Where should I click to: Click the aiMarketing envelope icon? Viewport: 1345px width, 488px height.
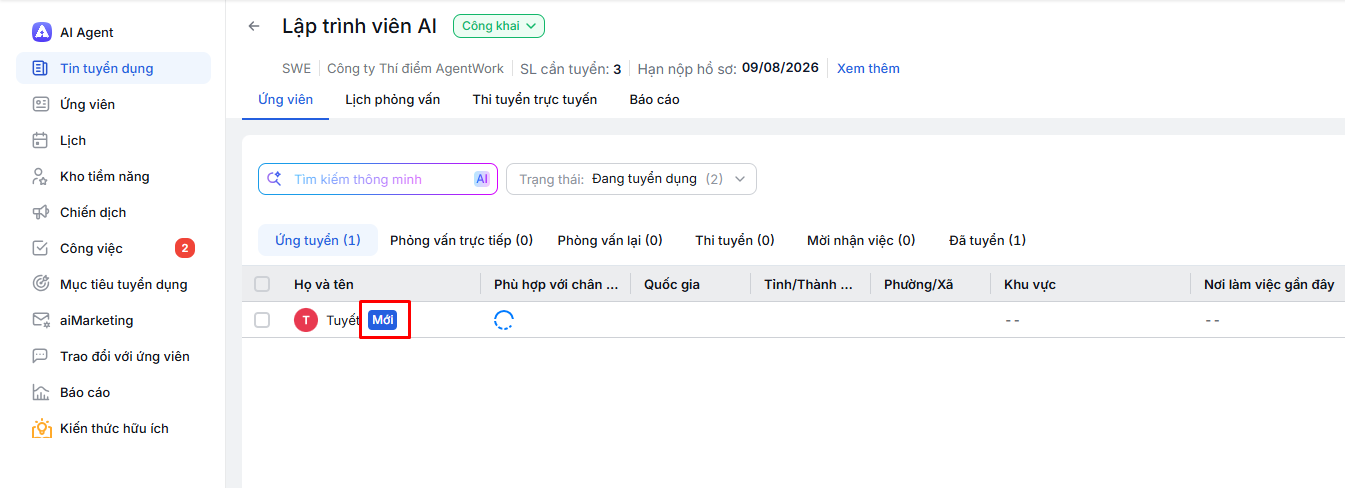(41, 320)
